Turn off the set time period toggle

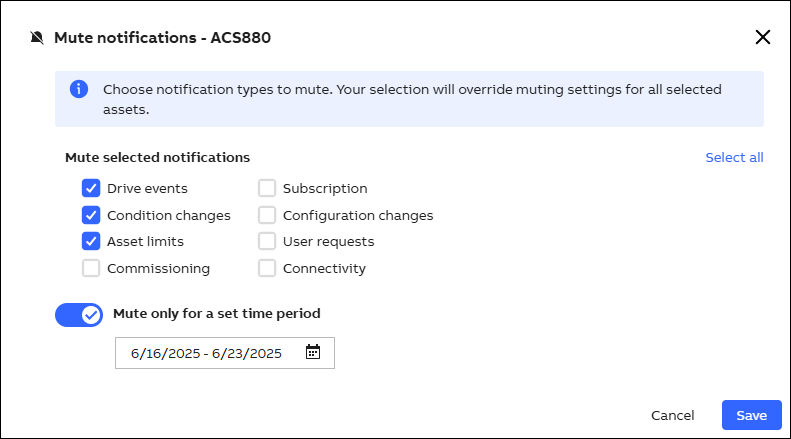click(x=79, y=315)
